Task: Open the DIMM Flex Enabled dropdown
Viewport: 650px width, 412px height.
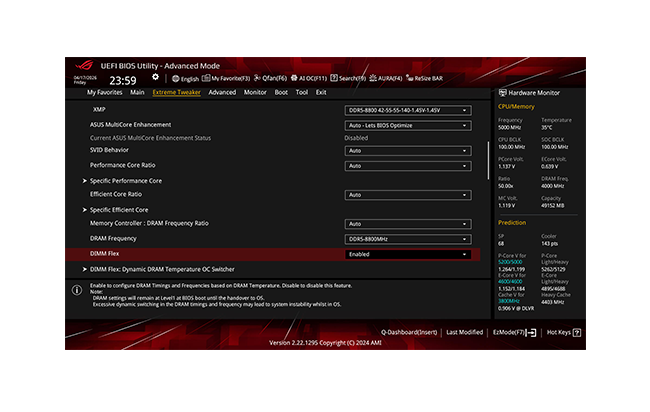Action: 408,254
